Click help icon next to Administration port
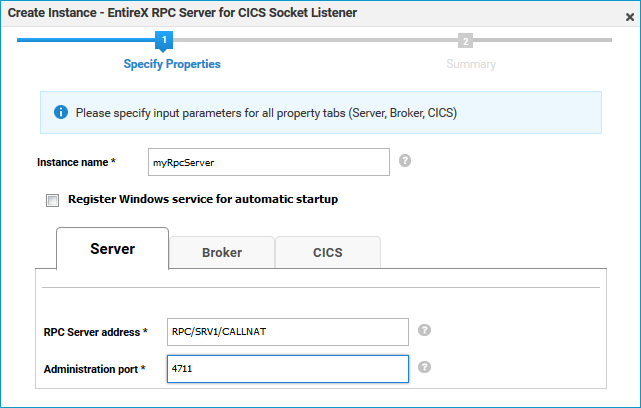 tap(424, 367)
